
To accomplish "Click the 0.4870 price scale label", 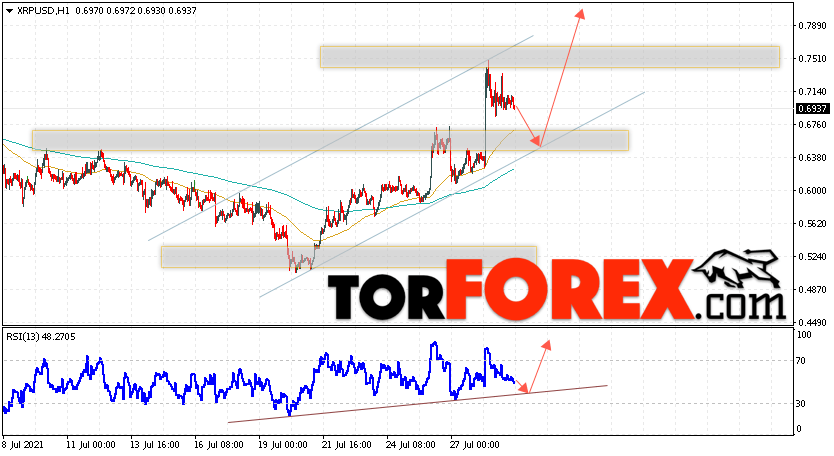I will click(x=813, y=289).
